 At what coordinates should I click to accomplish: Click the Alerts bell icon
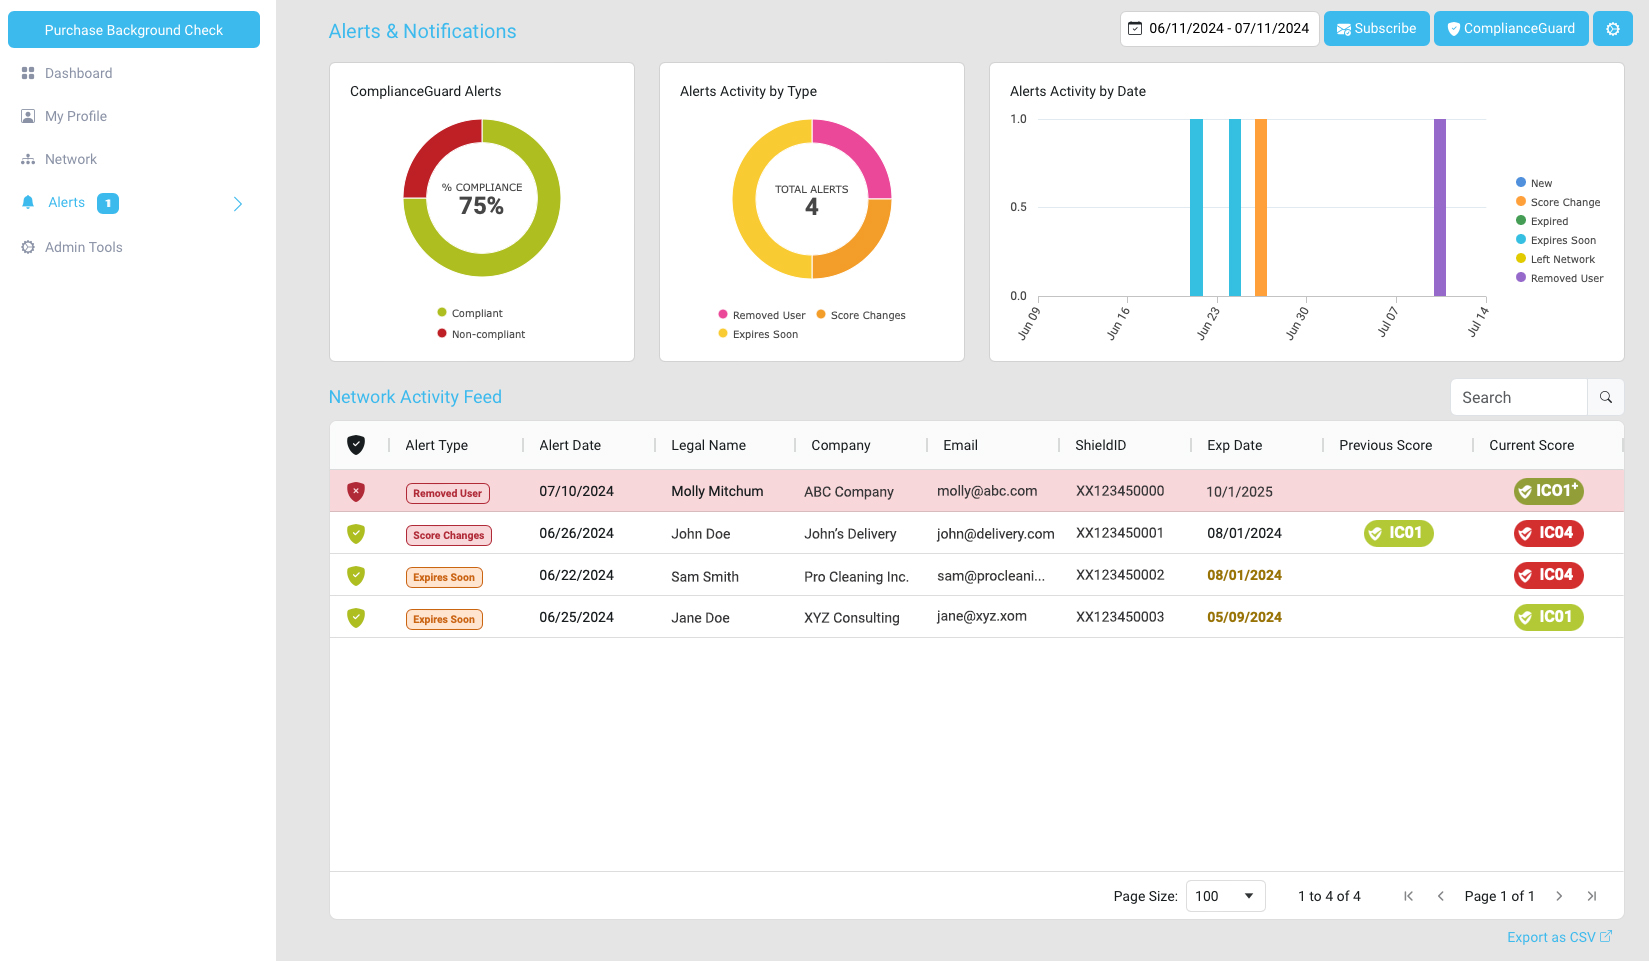[28, 202]
